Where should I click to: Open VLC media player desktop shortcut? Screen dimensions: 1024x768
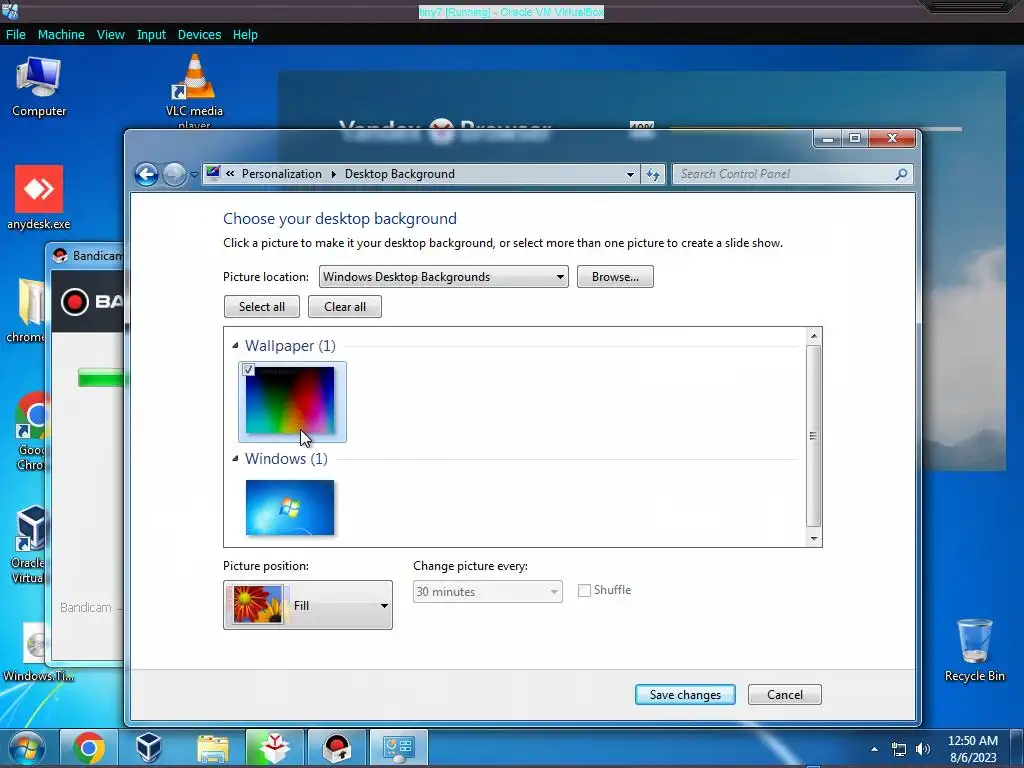click(x=194, y=91)
